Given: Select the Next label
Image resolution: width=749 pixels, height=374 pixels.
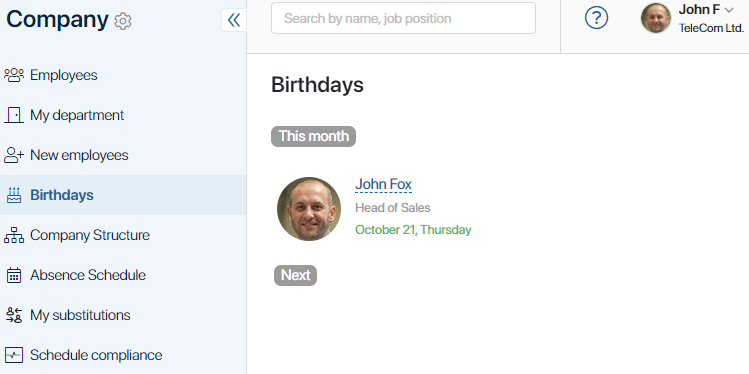Looking at the screenshot, I should [x=295, y=275].
